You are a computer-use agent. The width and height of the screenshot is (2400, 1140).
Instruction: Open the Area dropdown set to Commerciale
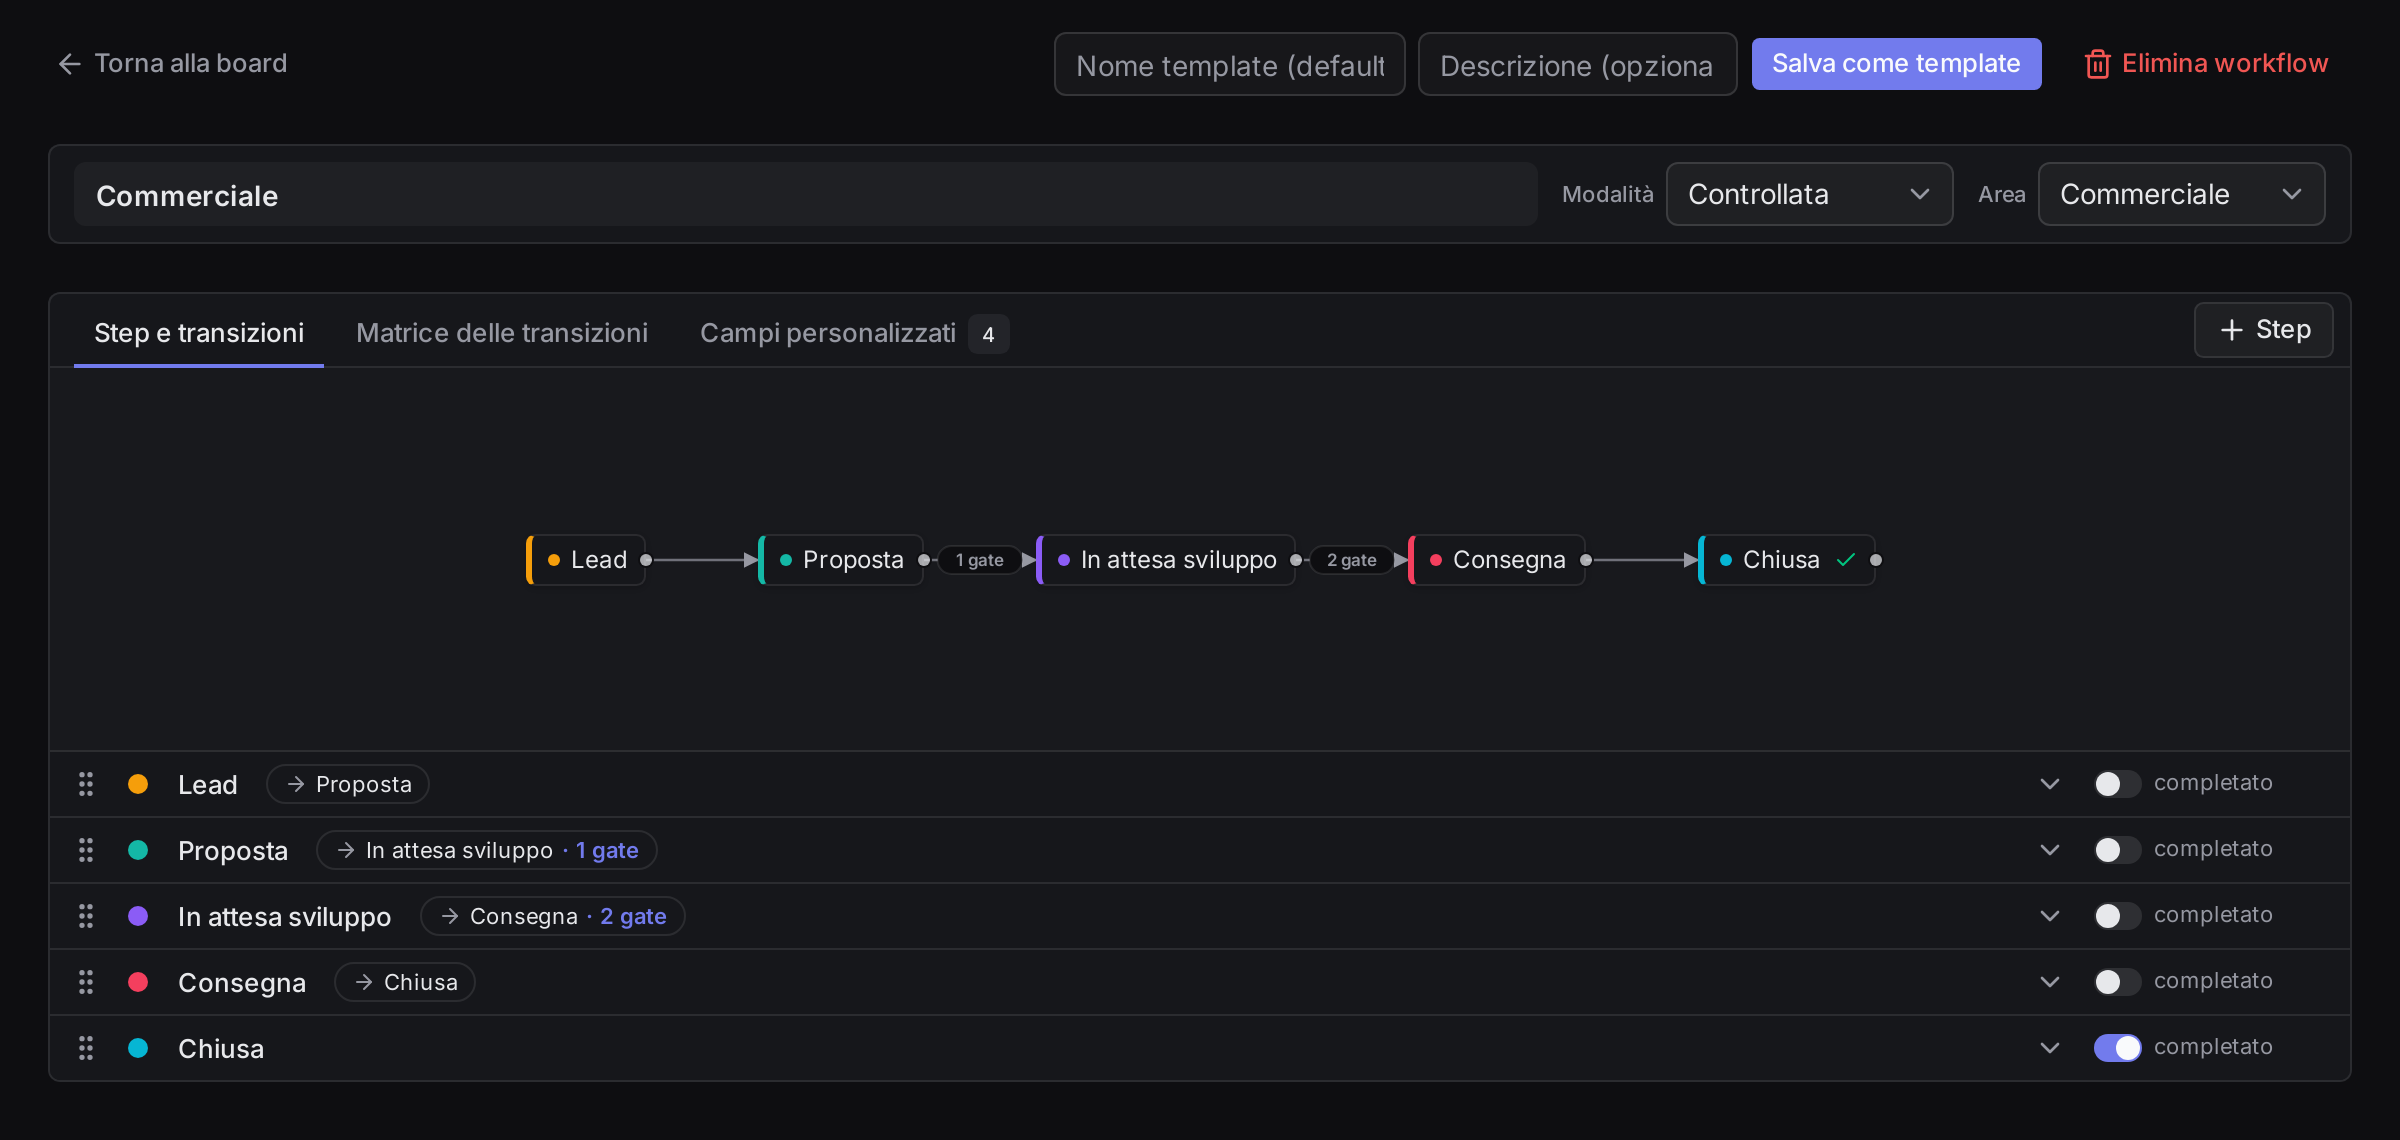coord(2181,194)
